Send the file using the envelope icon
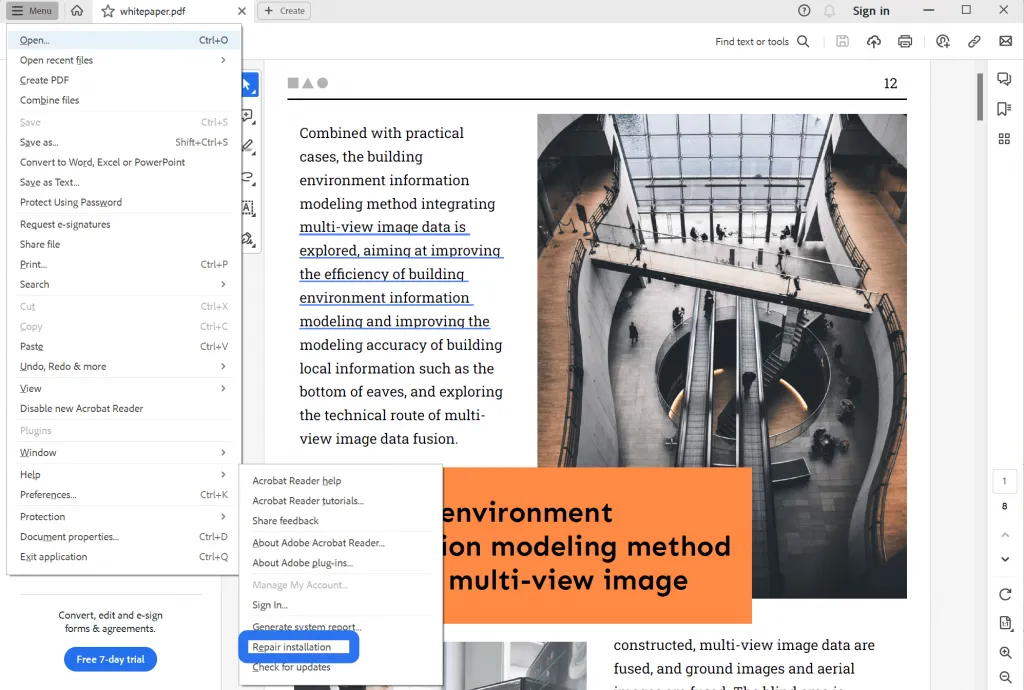The height and width of the screenshot is (690, 1024). [x=1004, y=41]
